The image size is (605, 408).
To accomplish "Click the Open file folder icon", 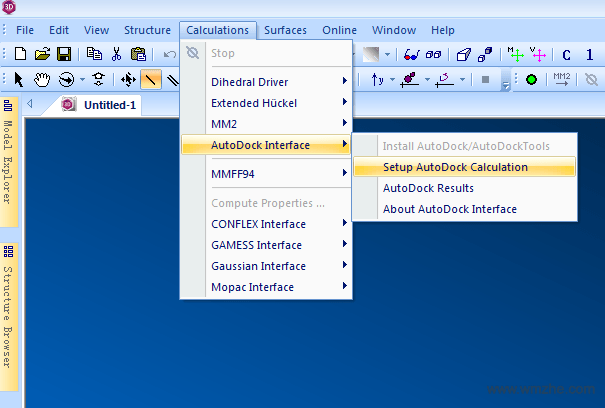I will [x=42, y=54].
